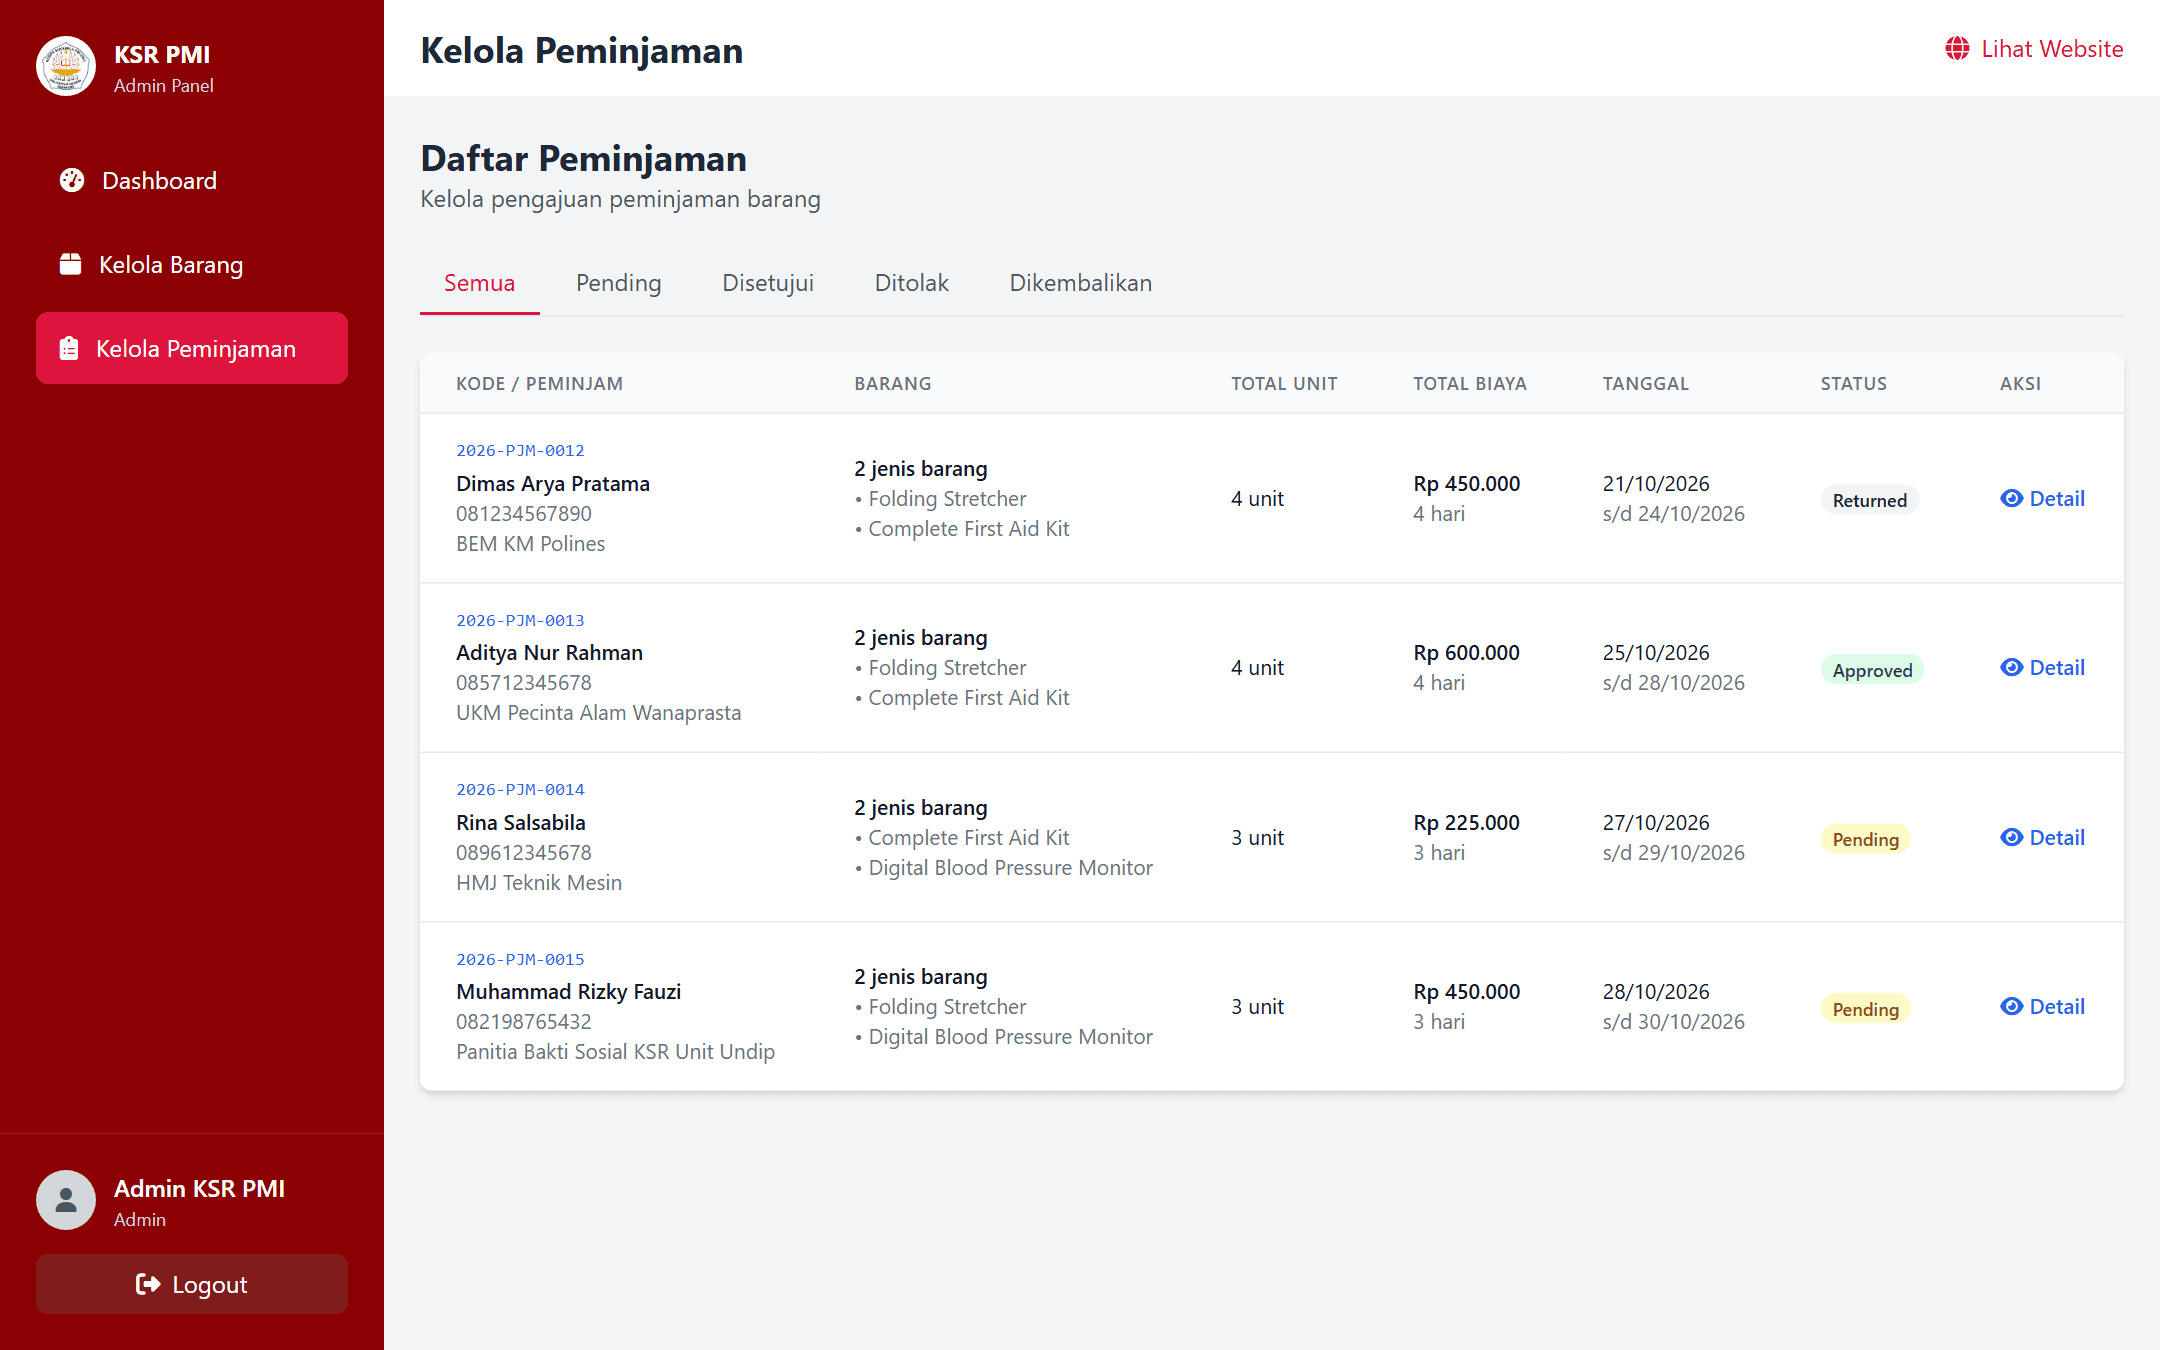Click loan code 2026-PJM-0014
Image resolution: width=2160 pixels, height=1350 pixels.
pyautogui.click(x=520, y=789)
